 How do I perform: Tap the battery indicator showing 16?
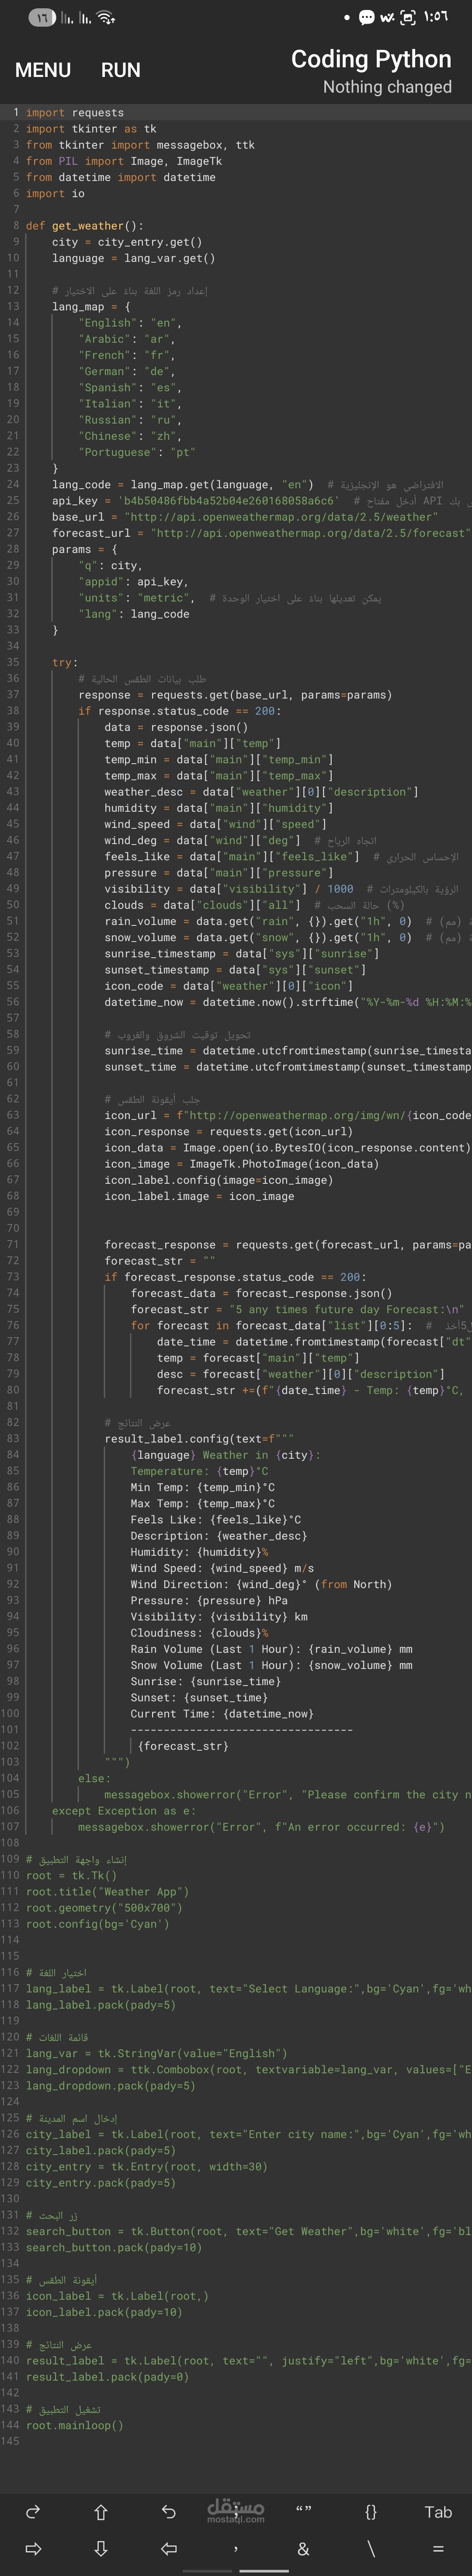pos(42,17)
